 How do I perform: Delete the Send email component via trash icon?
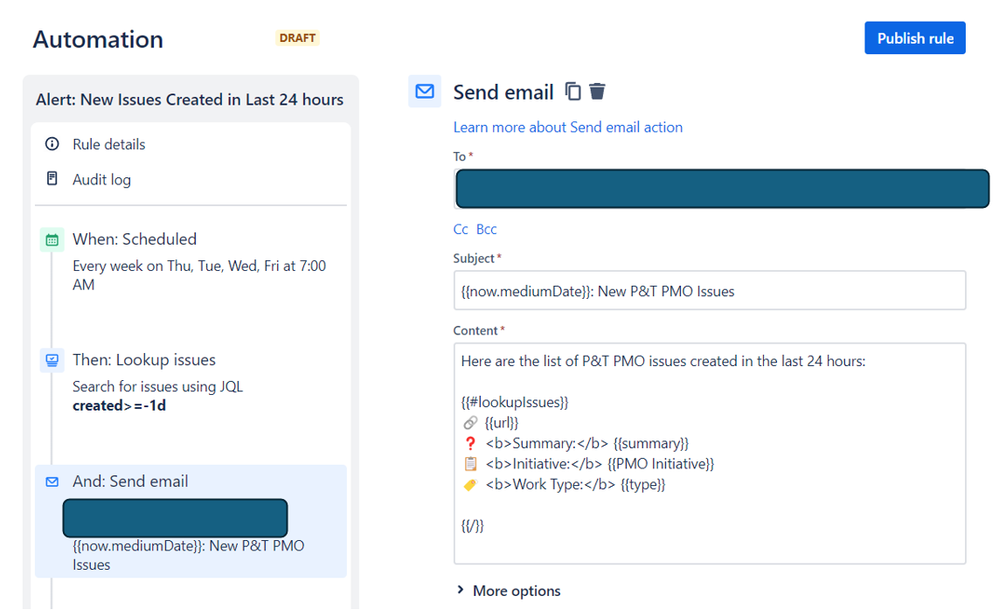coord(597,92)
